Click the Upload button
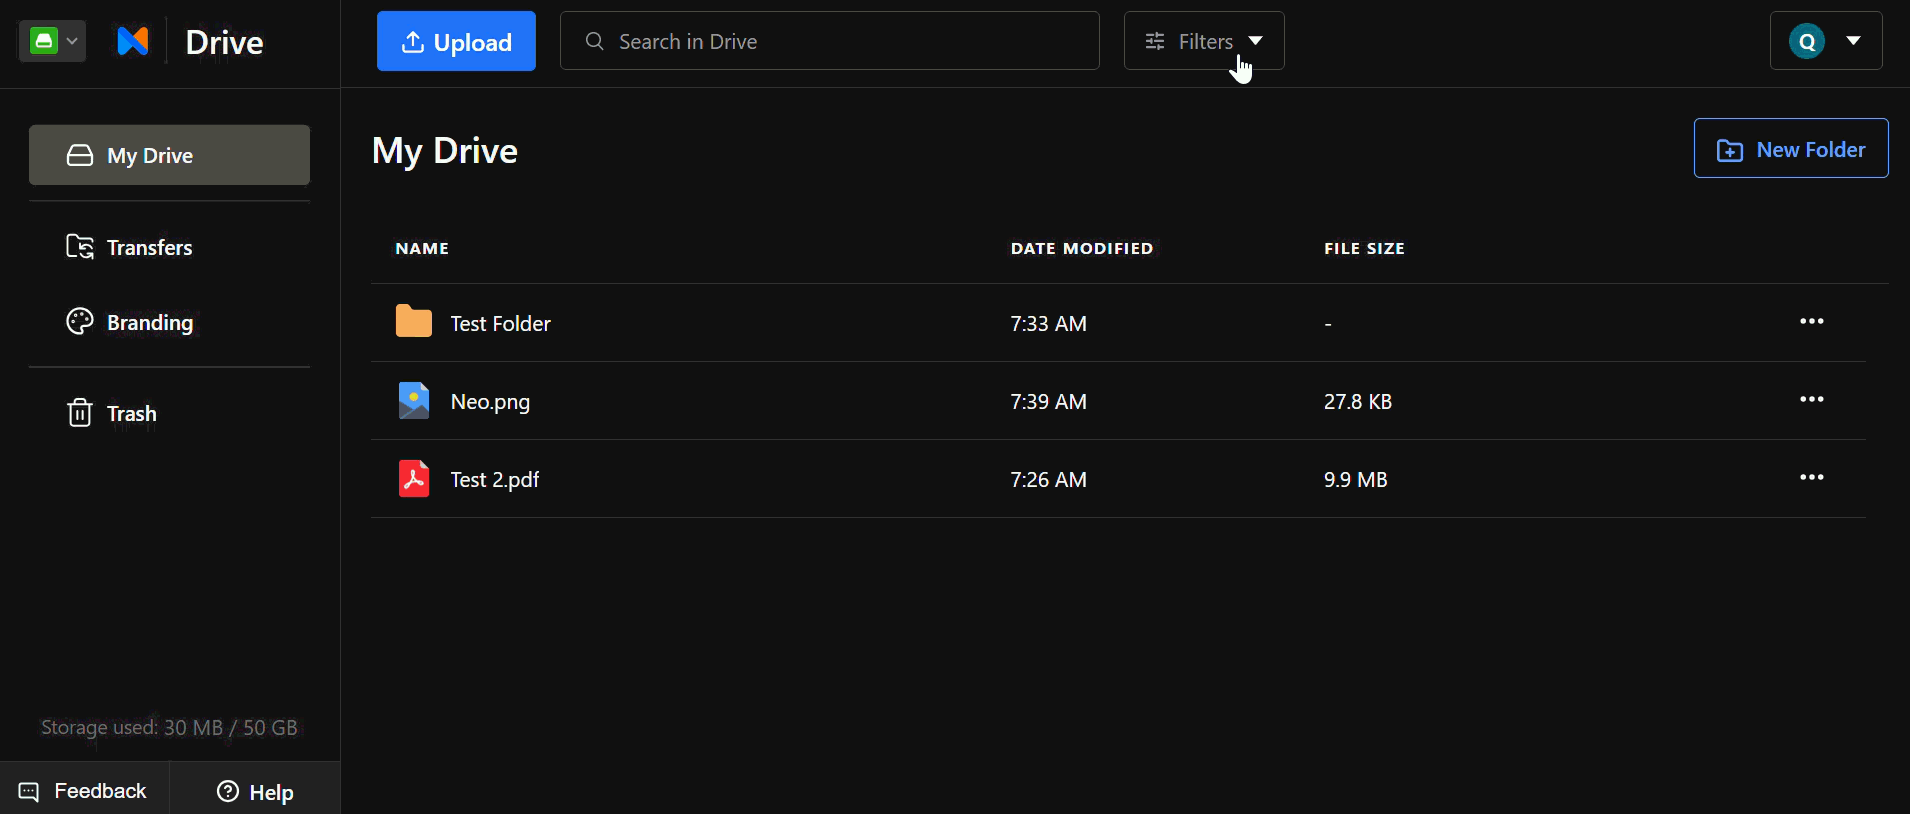Screen dimensions: 1910x814 pyautogui.click(x=456, y=41)
